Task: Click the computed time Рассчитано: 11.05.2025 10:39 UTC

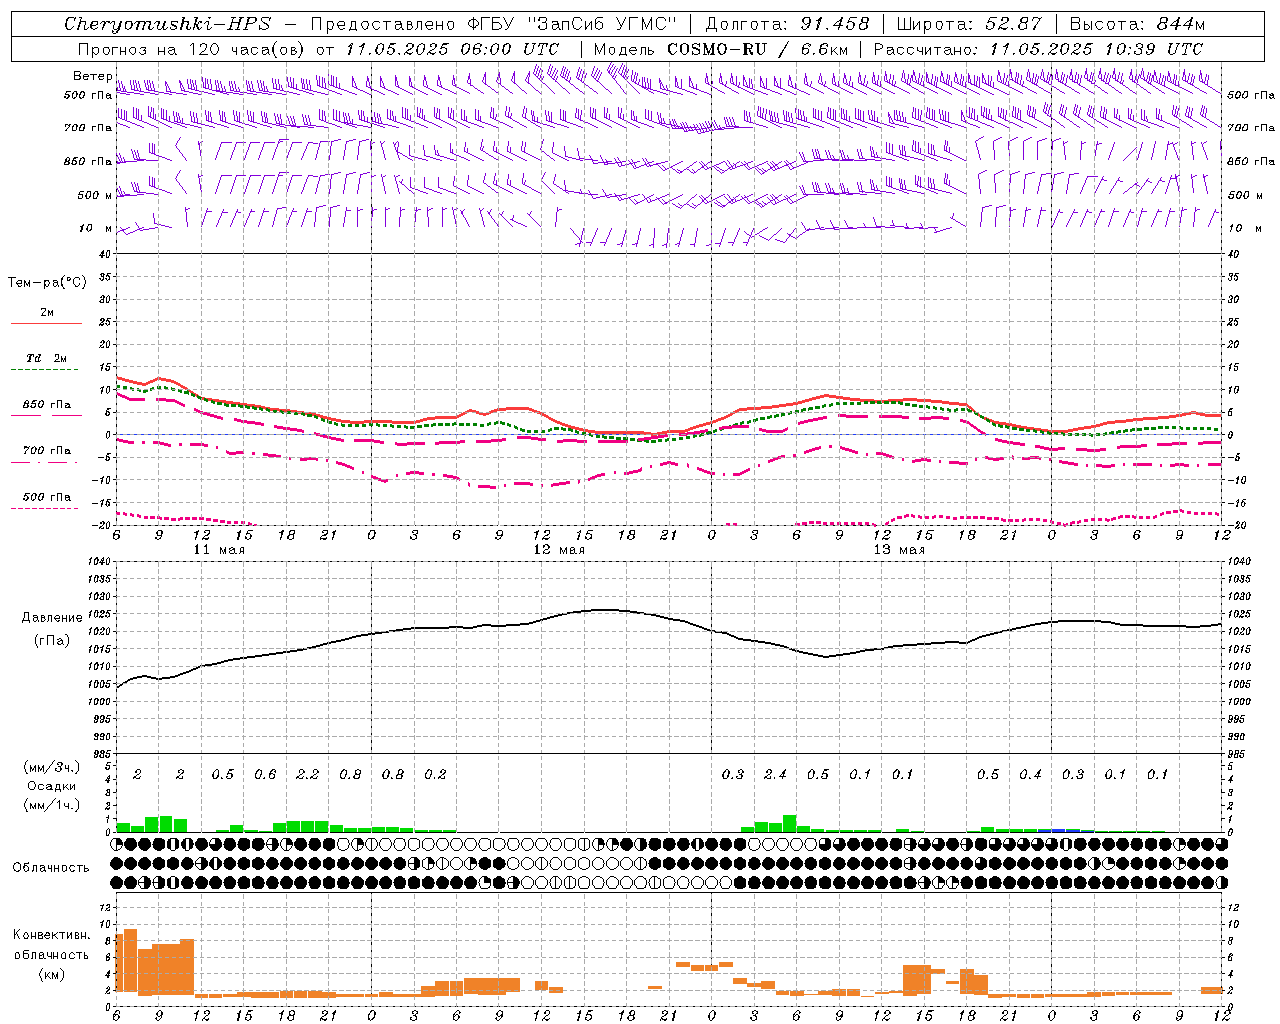Action: pyautogui.click(x=1038, y=49)
